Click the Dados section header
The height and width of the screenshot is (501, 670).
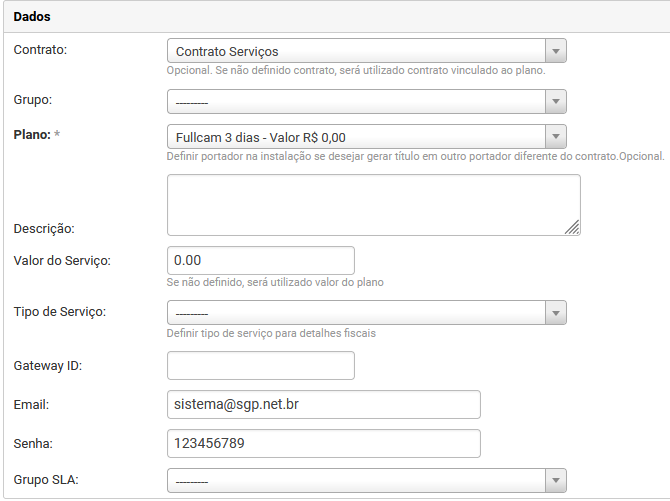(32, 17)
